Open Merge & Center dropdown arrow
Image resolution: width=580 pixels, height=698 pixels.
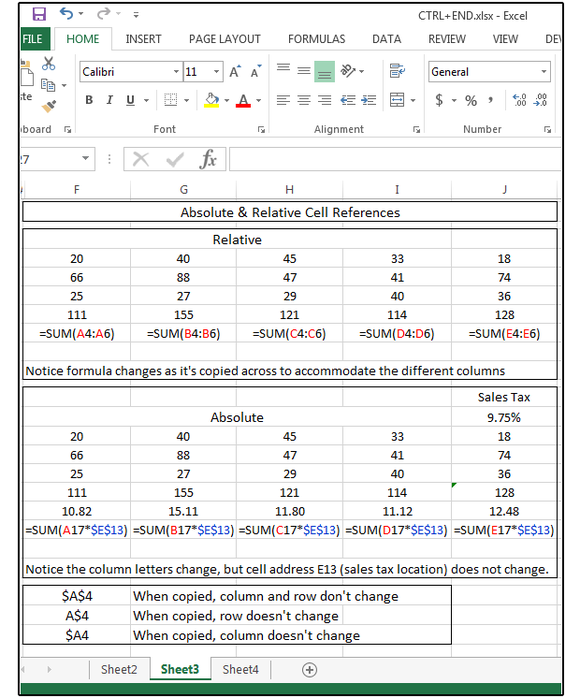[413, 100]
